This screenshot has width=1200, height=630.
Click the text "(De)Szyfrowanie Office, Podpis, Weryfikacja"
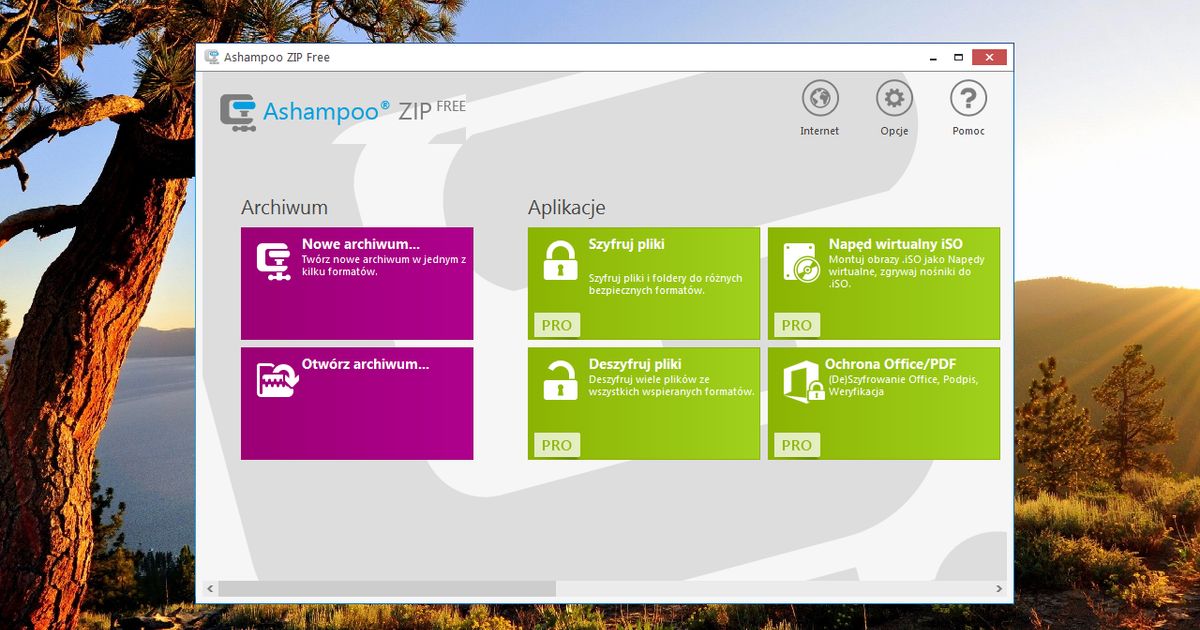coord(902,386)
